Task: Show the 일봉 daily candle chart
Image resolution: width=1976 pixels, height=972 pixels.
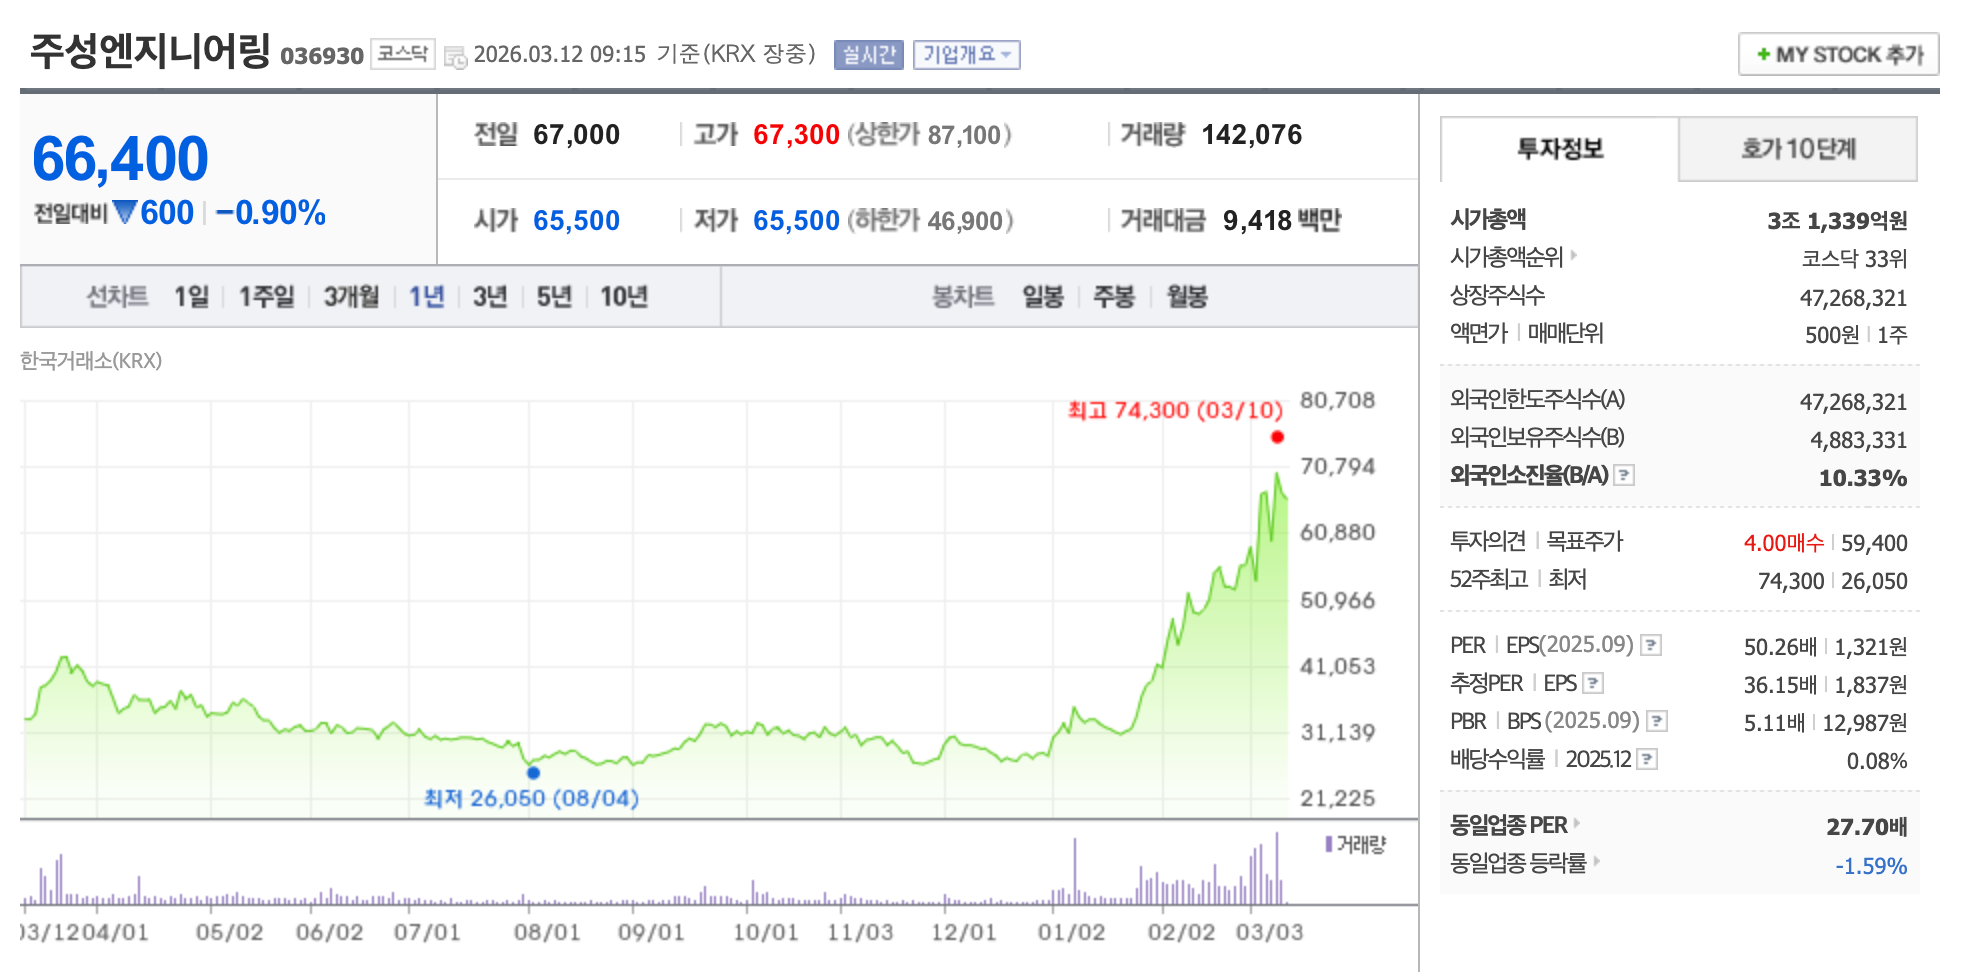Action: click(x=1042, y=297)
